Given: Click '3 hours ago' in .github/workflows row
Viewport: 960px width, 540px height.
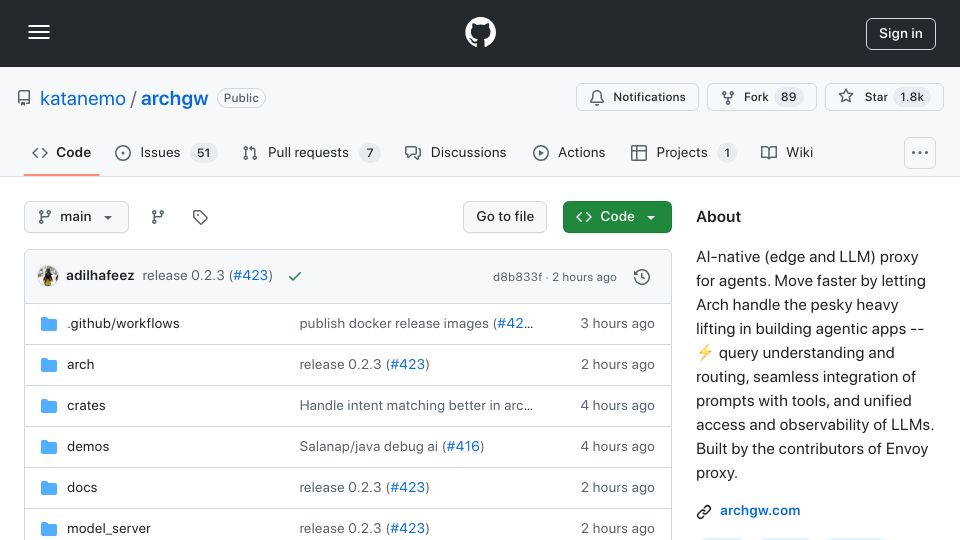Looking at the screenshot, I should click(617, 323).
